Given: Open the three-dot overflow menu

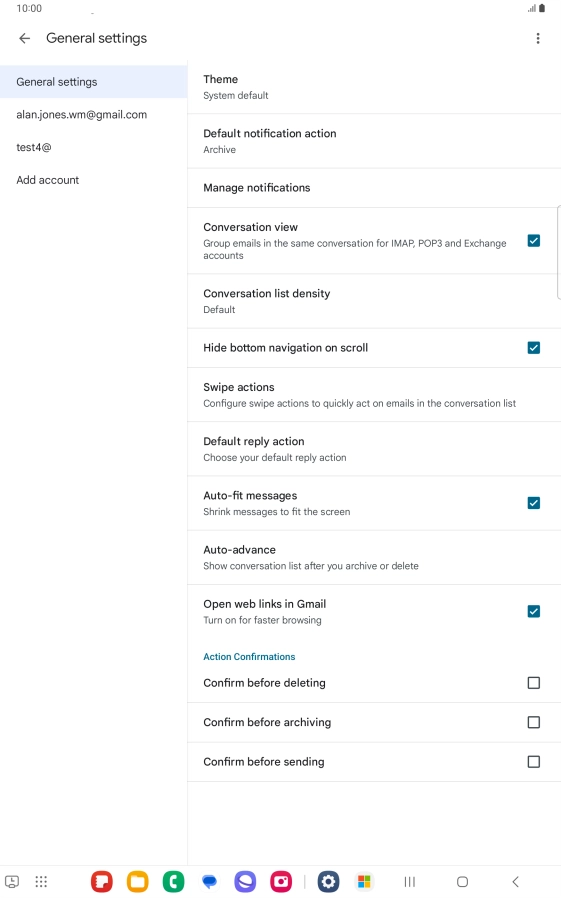Looking at the screenshot, I should point(538,38).
